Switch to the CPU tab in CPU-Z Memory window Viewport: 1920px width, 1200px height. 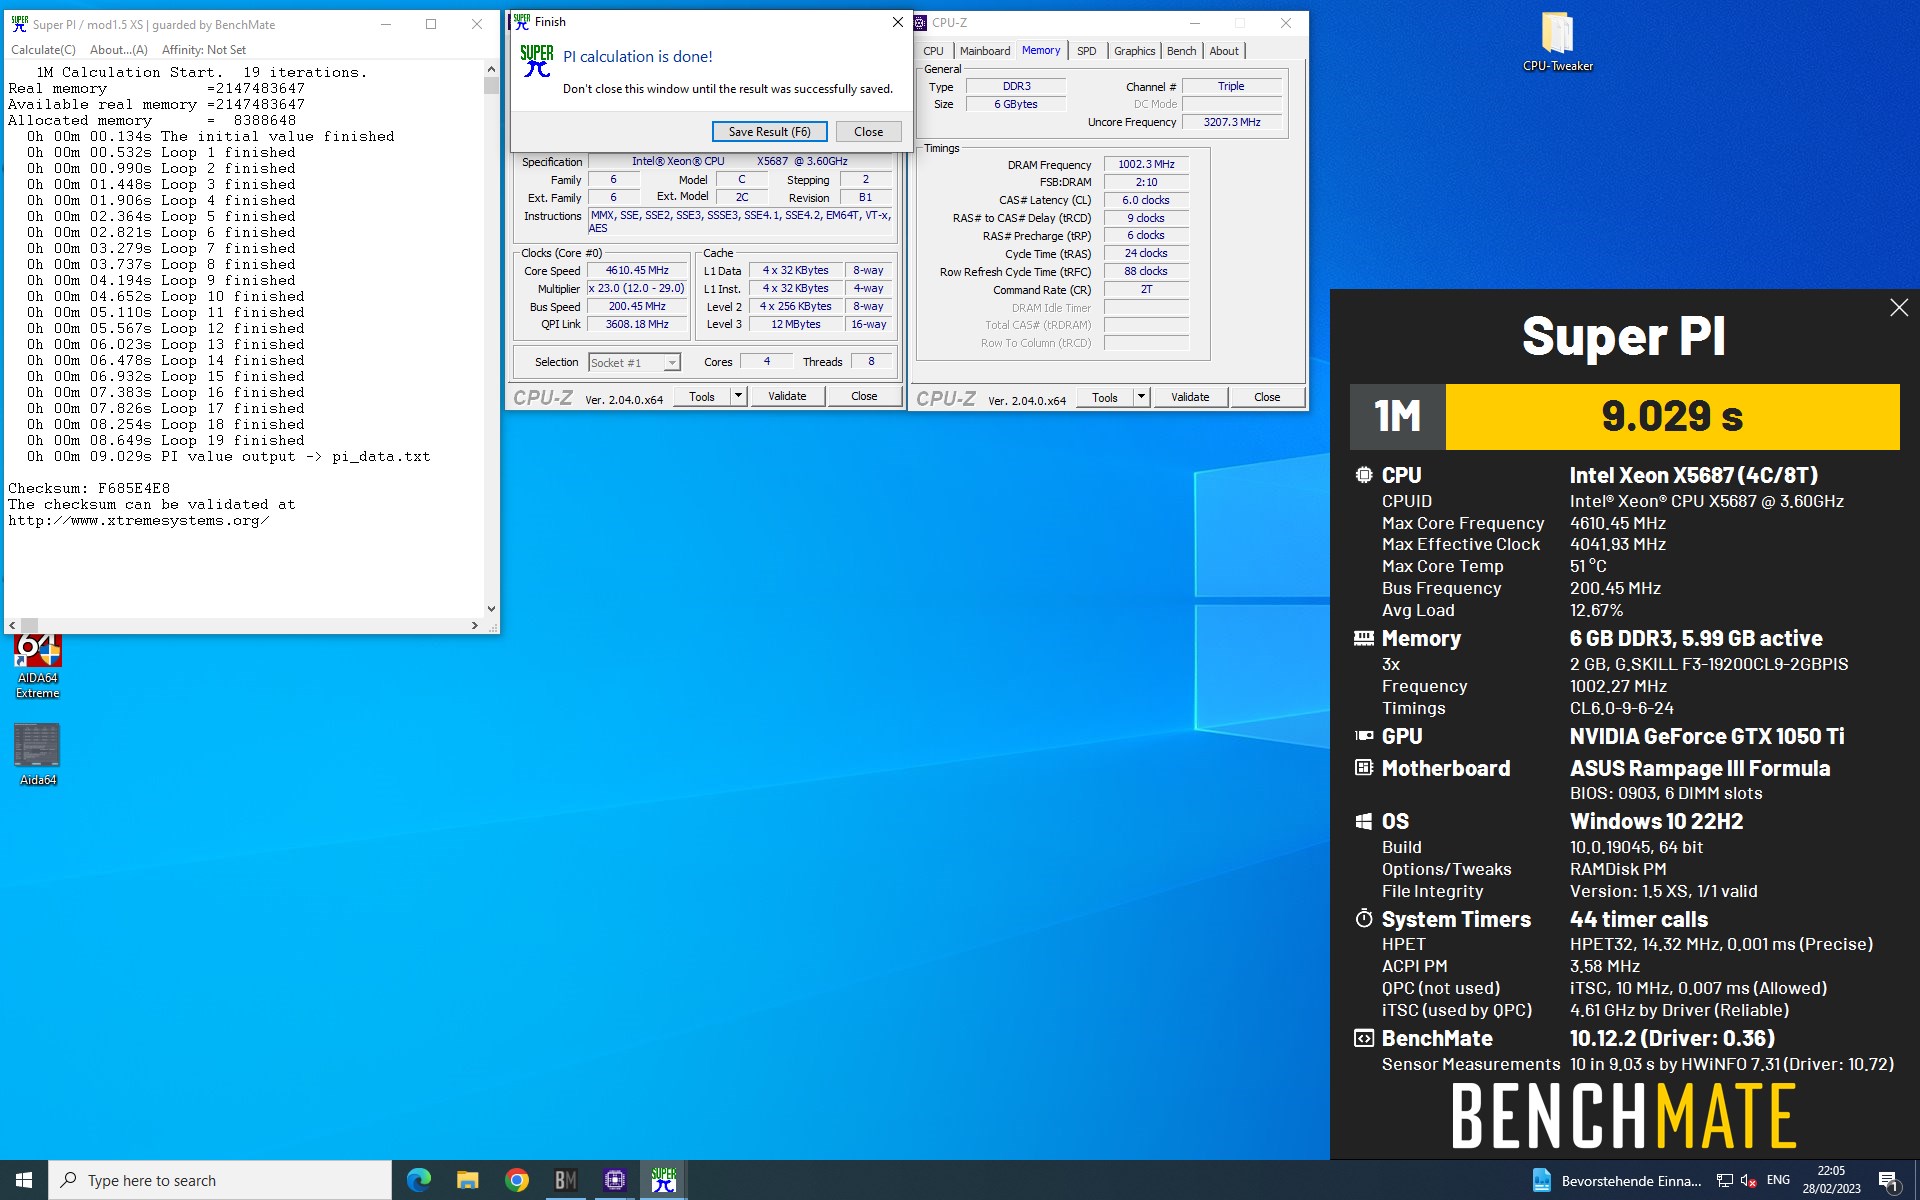click(x=933, y=51)
